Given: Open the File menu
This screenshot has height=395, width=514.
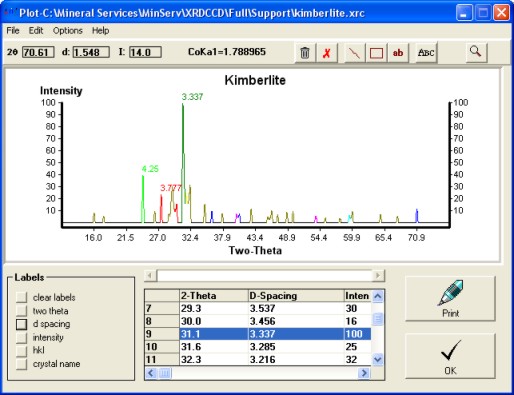Looking at the screenshot, I should pyautogui.click(x=13, y=31).
